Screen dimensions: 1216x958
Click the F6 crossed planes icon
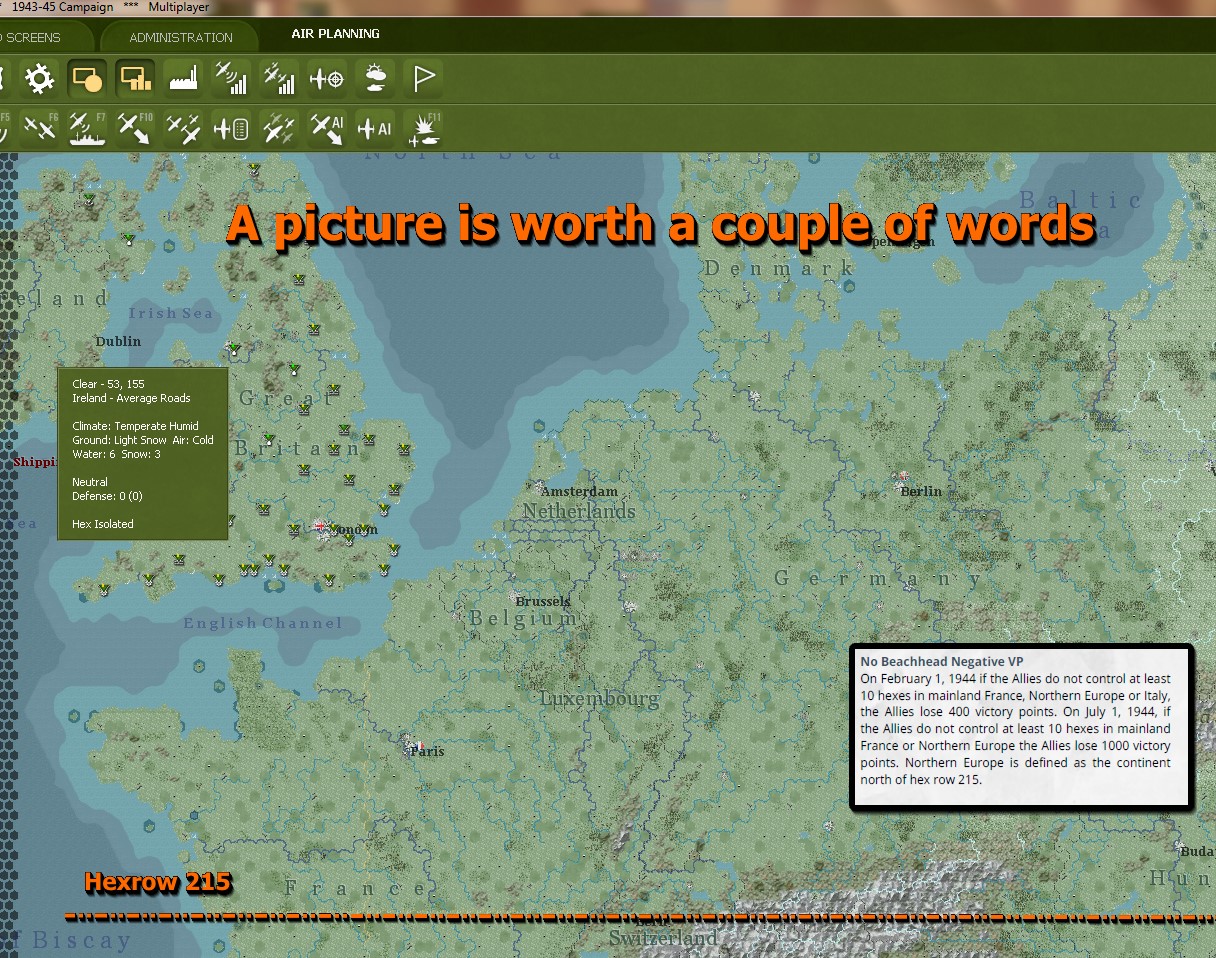[39, 128]
